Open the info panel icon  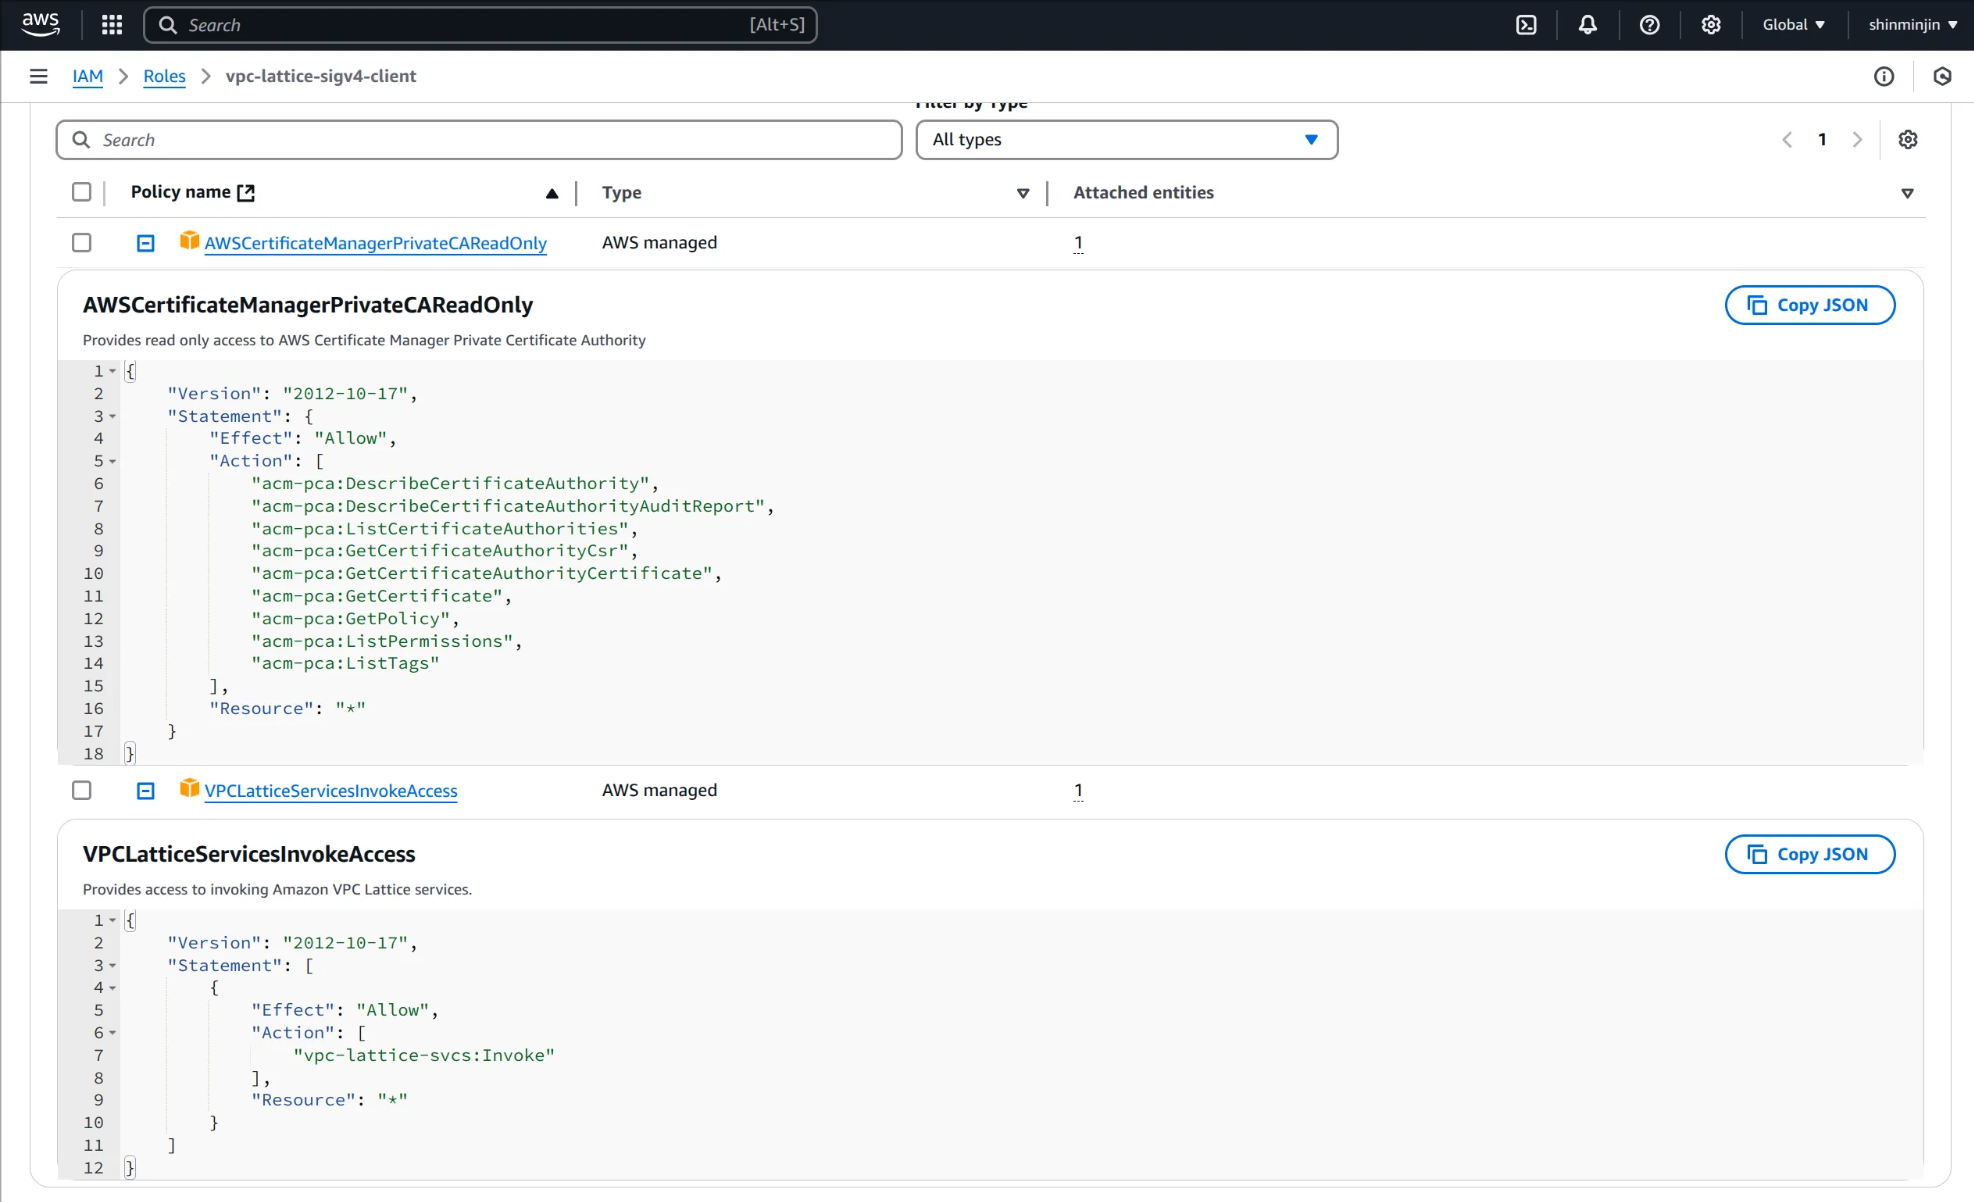tap(1884, 76)
